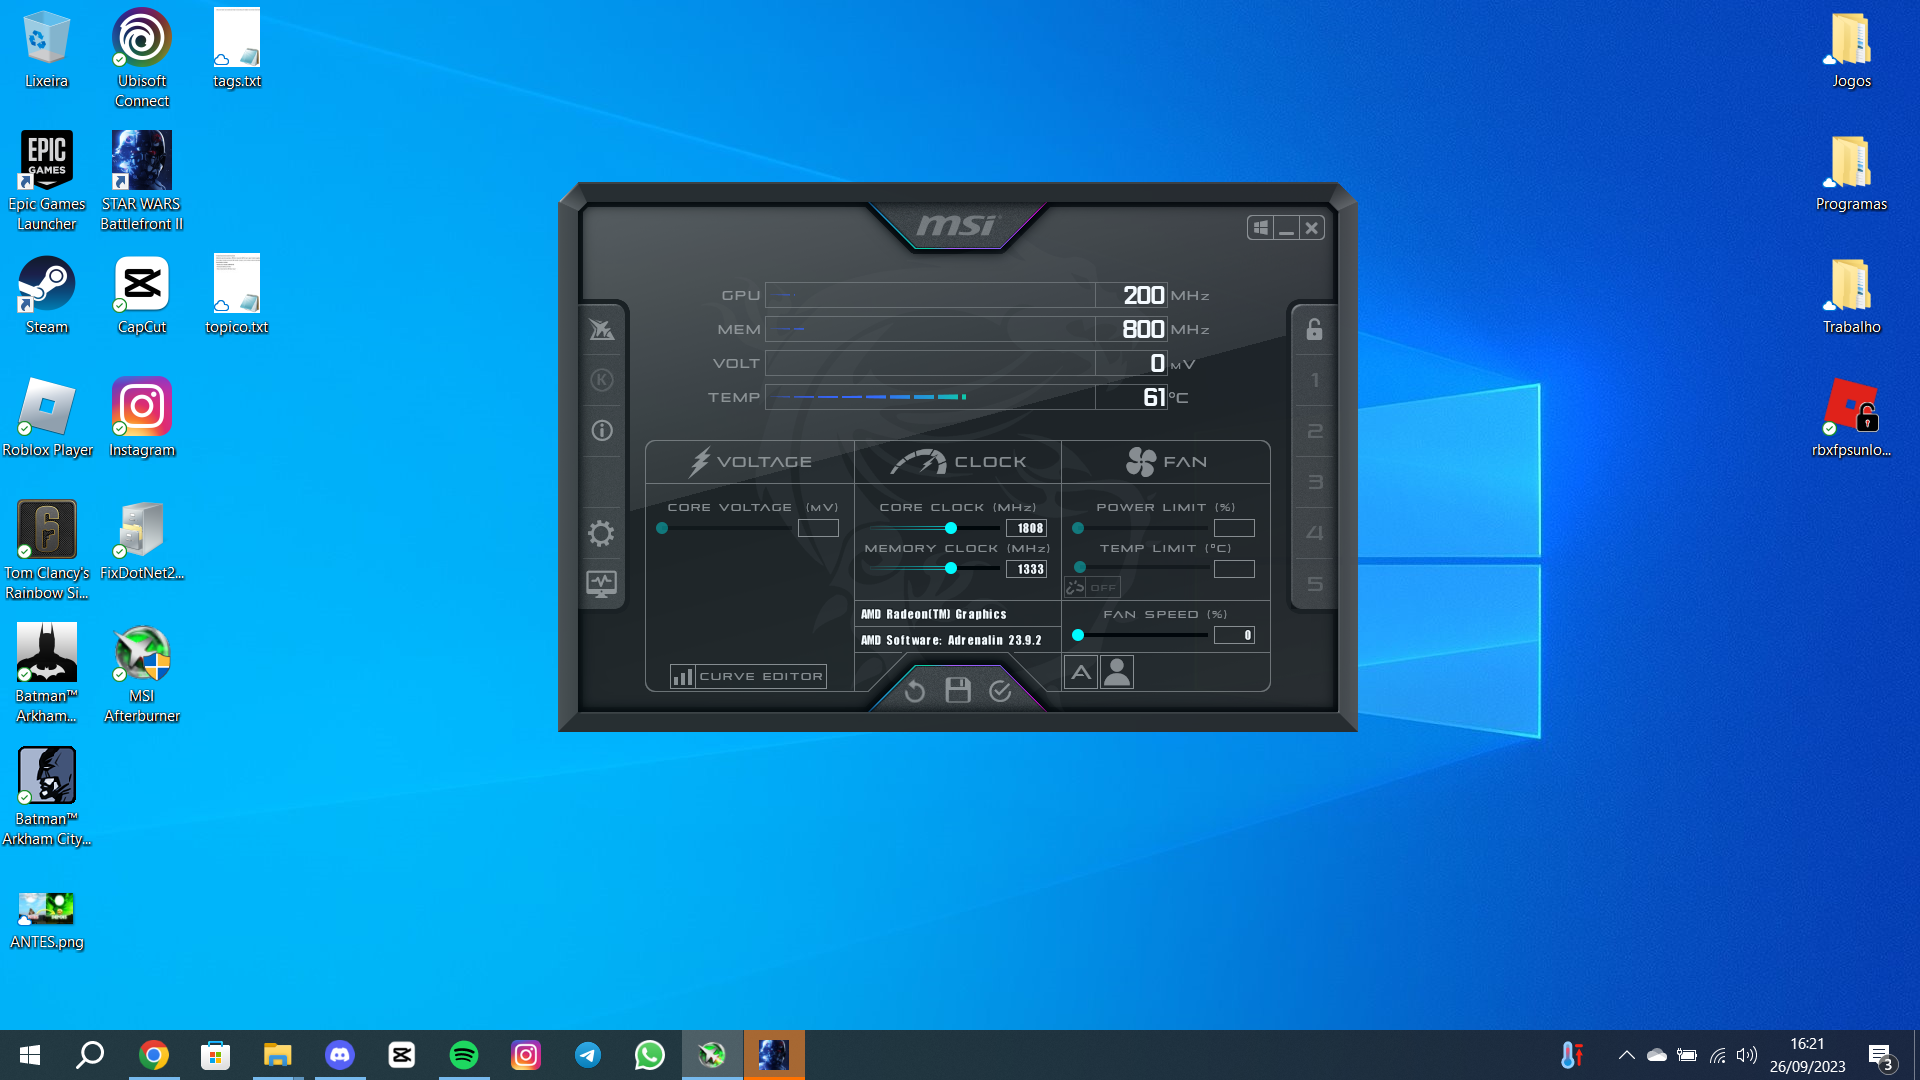Click the FAN section header

pos(1166,462)
